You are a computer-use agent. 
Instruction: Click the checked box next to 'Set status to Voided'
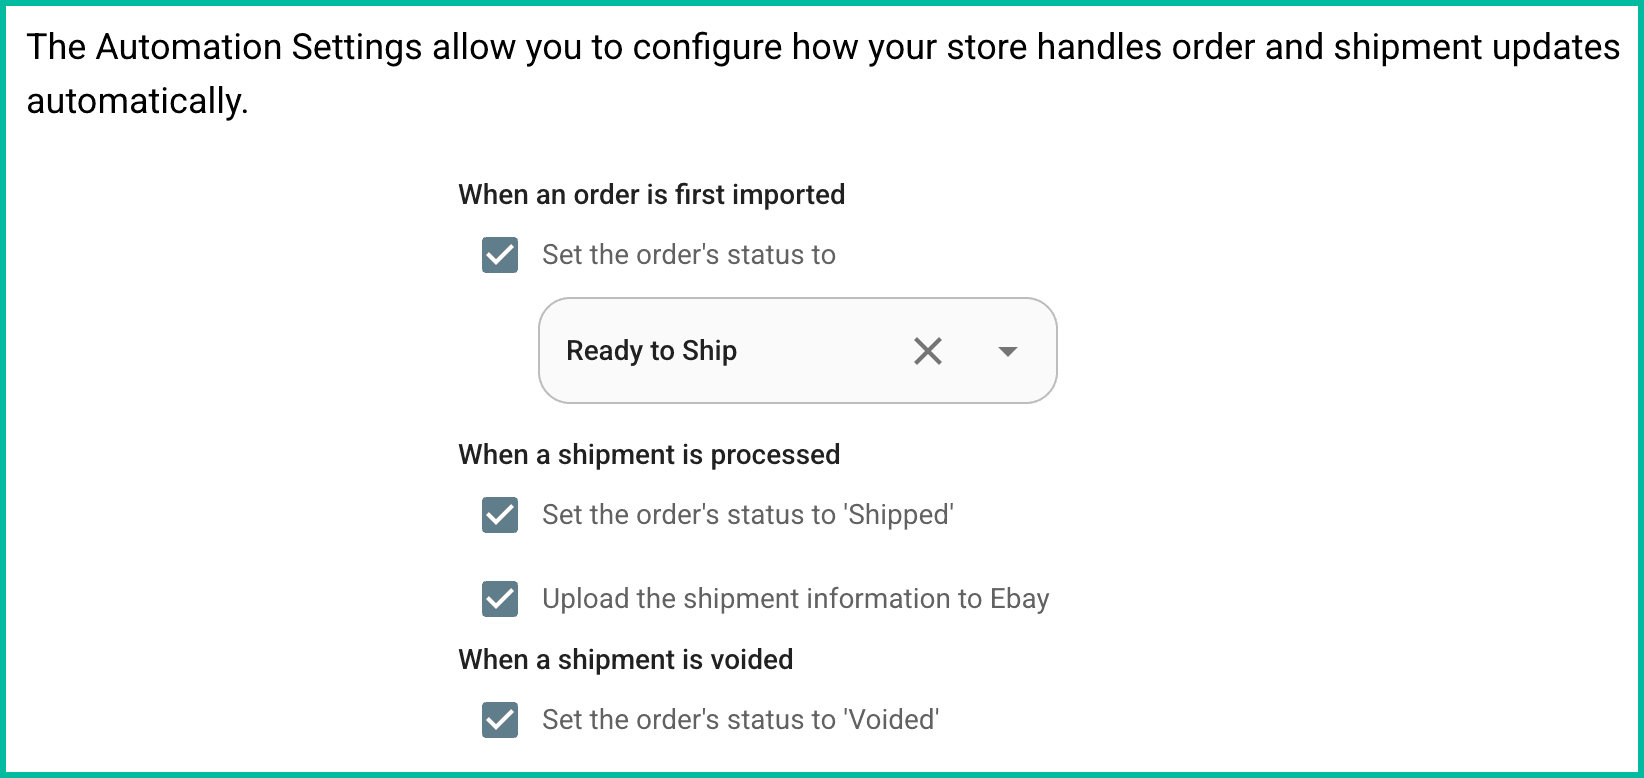point(499,719)
